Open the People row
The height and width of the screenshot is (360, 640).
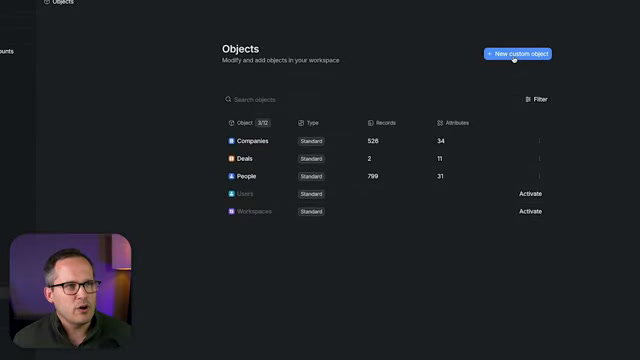point(387,176)
